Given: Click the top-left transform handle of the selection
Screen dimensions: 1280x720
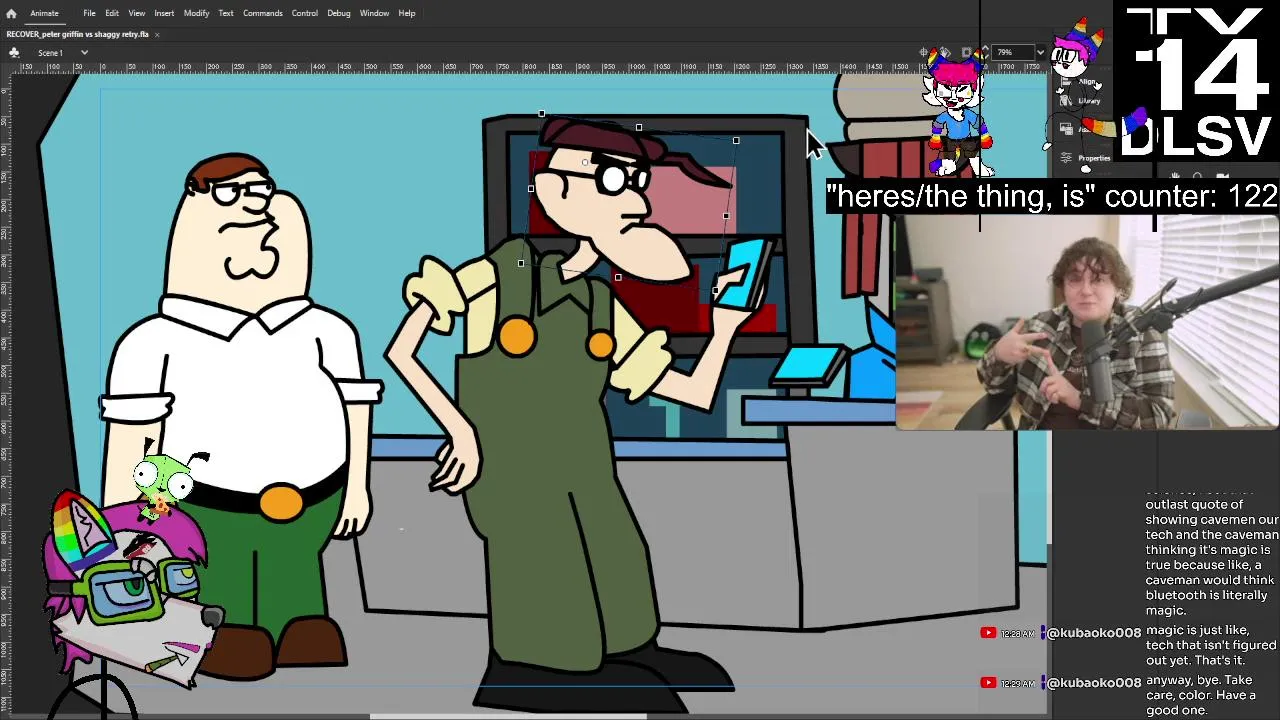Looking at the screenshot, I should [x=541, y=114].
